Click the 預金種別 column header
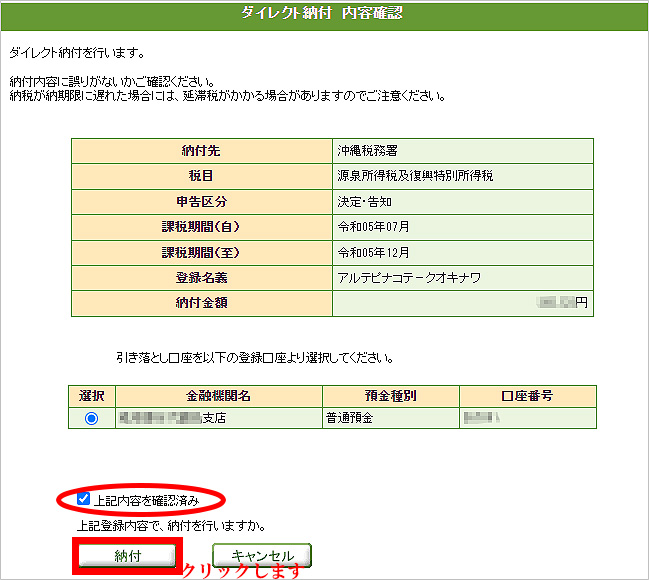649x580 pixels. coord(391,396)
